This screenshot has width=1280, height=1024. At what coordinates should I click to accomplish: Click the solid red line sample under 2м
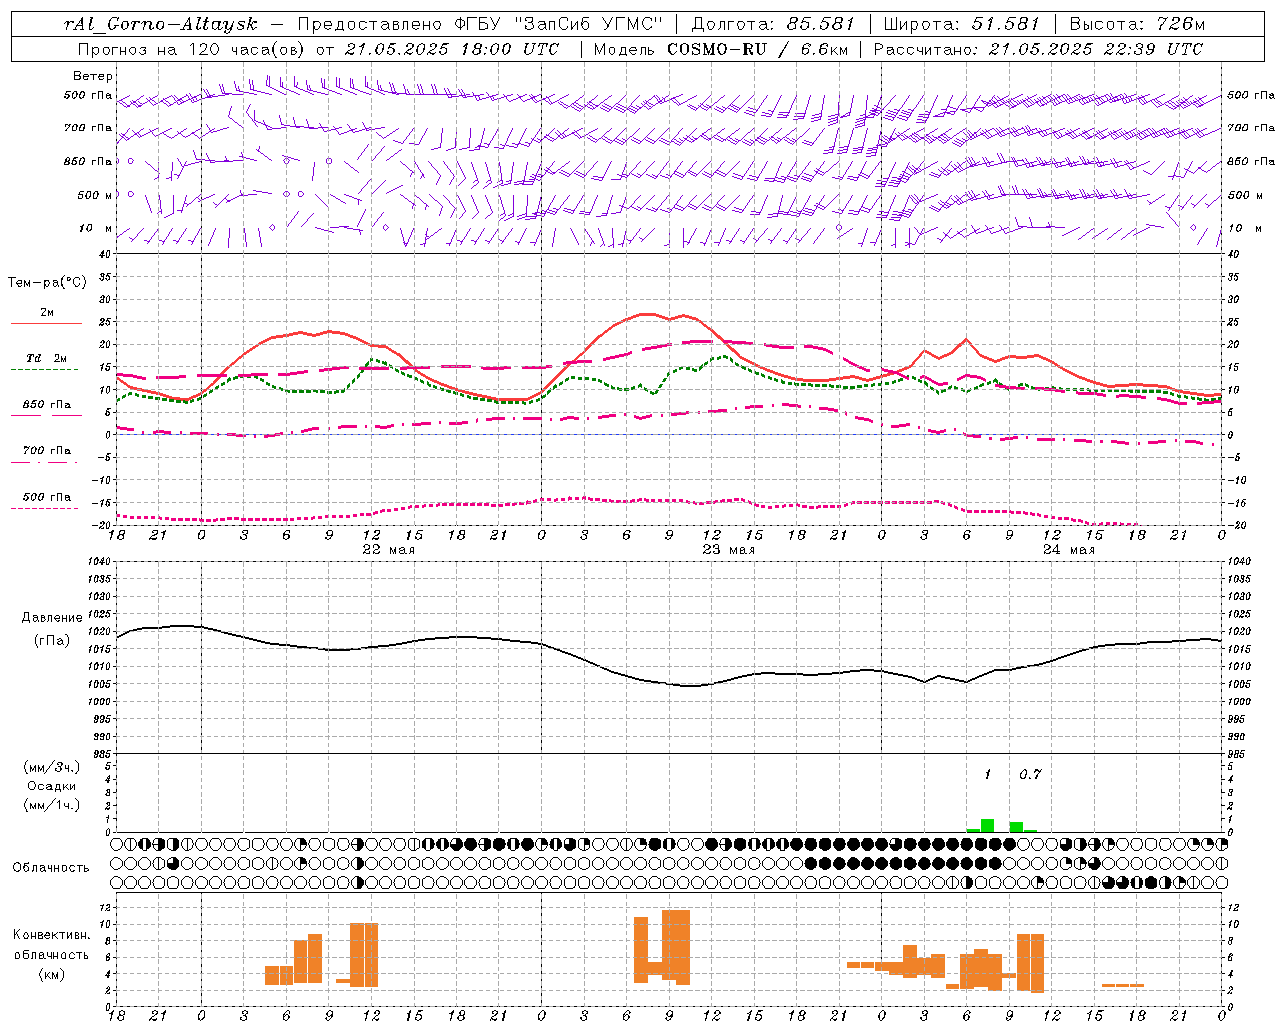pyautogui.click(x=46, y=323)
